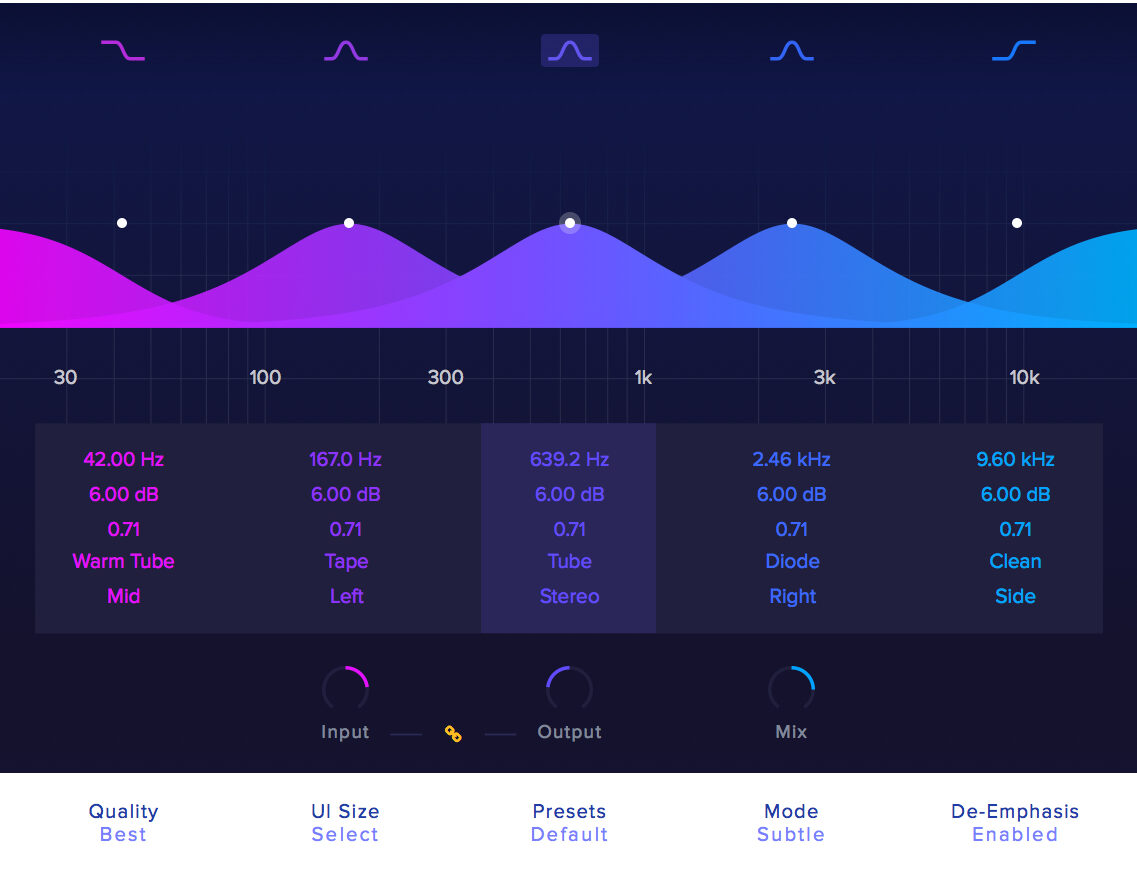Click the Mix knob
Screen dimensions: 1137x878
tap(791, 689)
